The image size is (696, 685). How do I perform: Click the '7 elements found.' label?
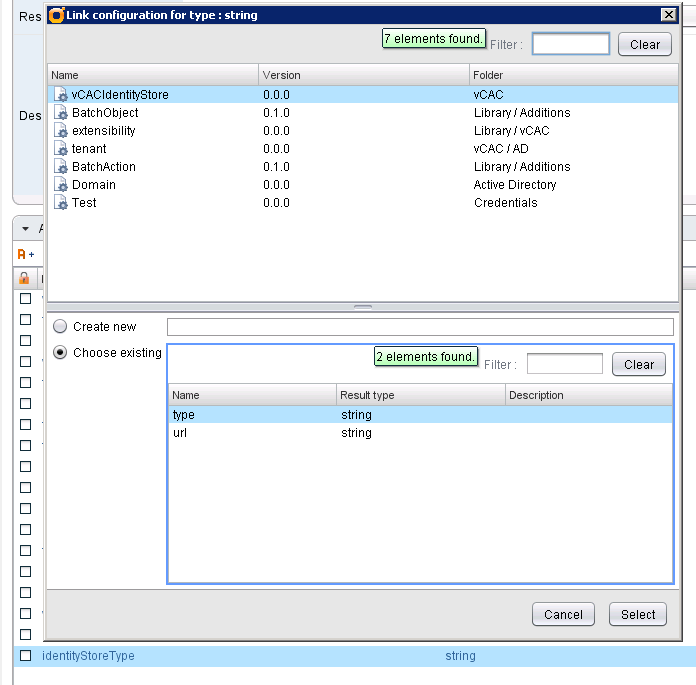click(434, 39)
